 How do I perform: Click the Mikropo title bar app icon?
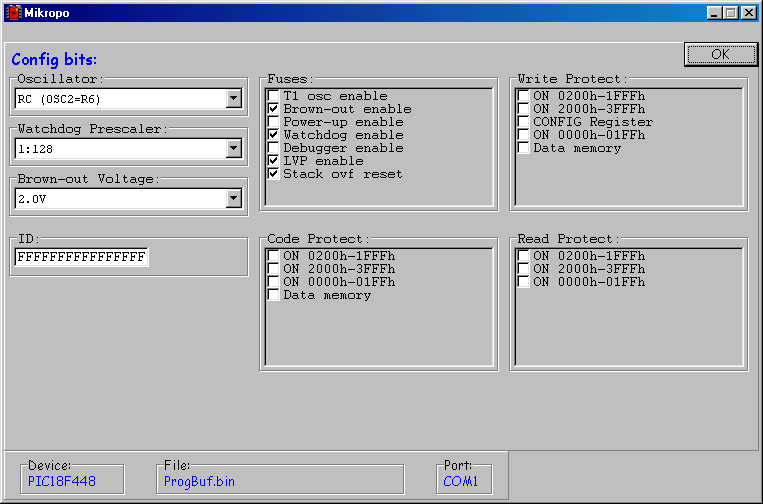pos(13,13)
